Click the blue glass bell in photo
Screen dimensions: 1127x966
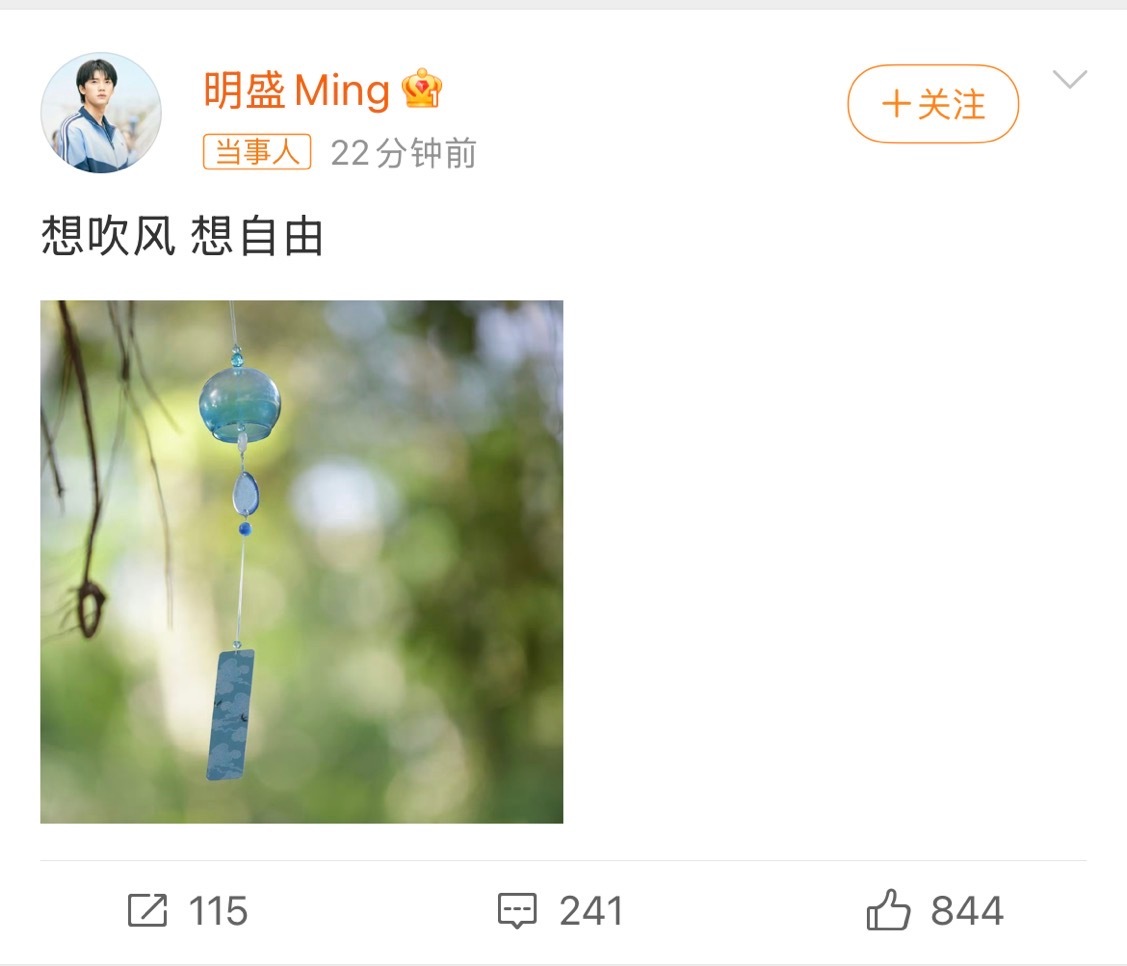pos(239,403)
